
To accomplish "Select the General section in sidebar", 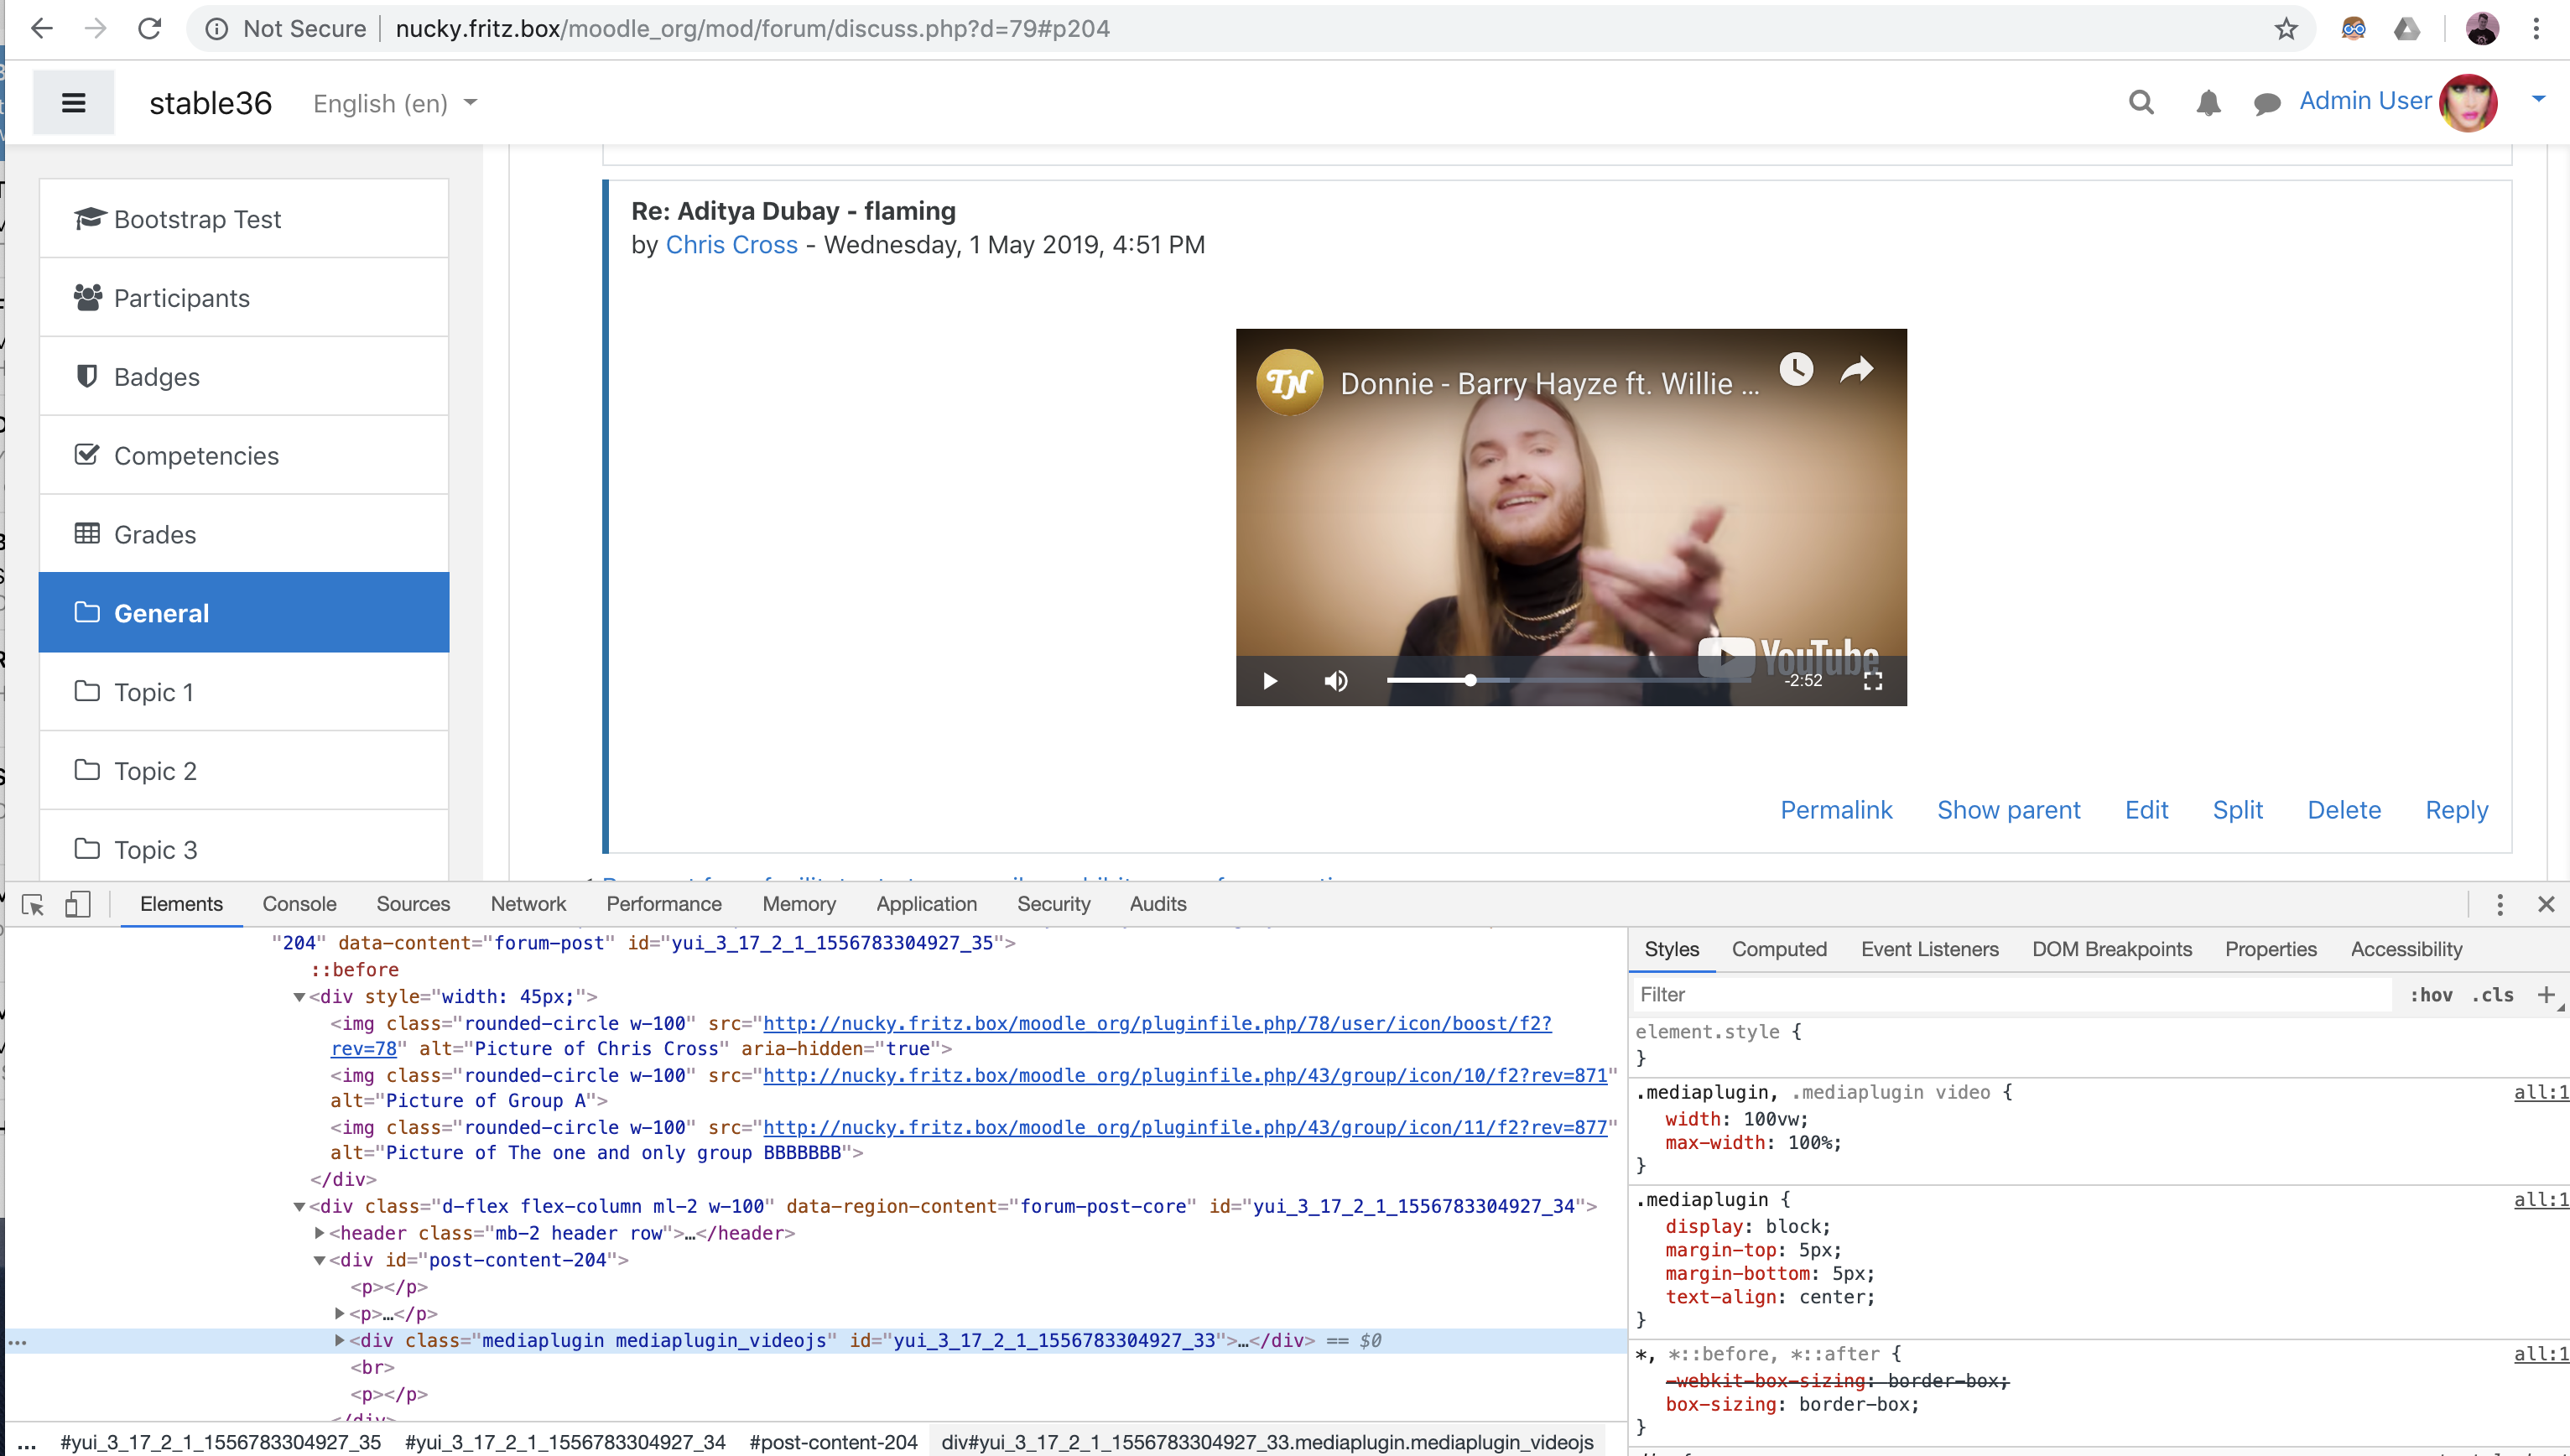I will pyautogui.click(x=244, y=613).
